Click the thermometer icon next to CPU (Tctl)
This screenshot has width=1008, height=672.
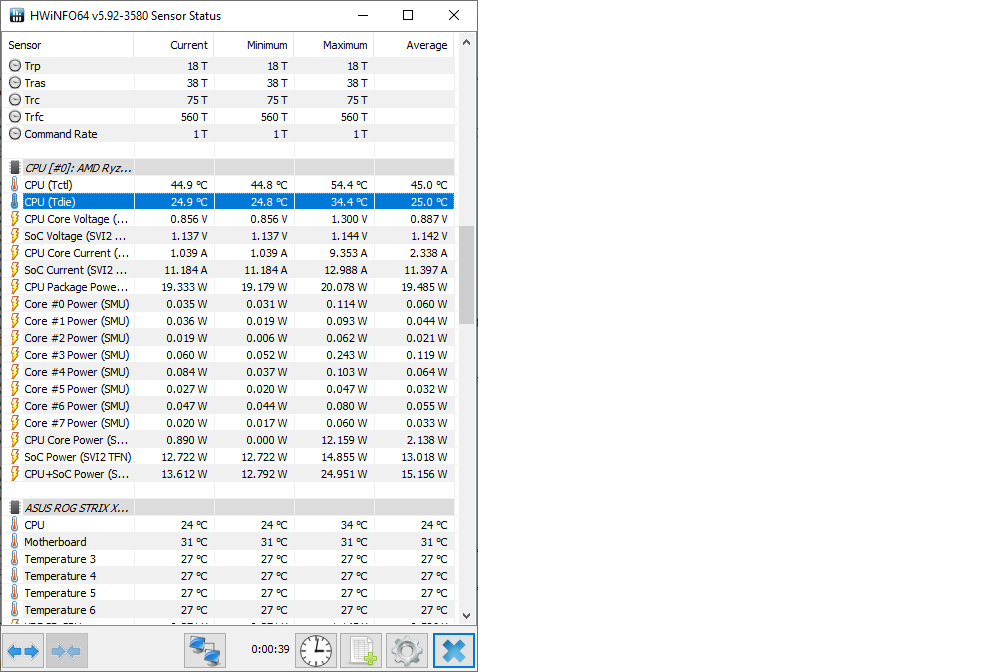[15, 185]
